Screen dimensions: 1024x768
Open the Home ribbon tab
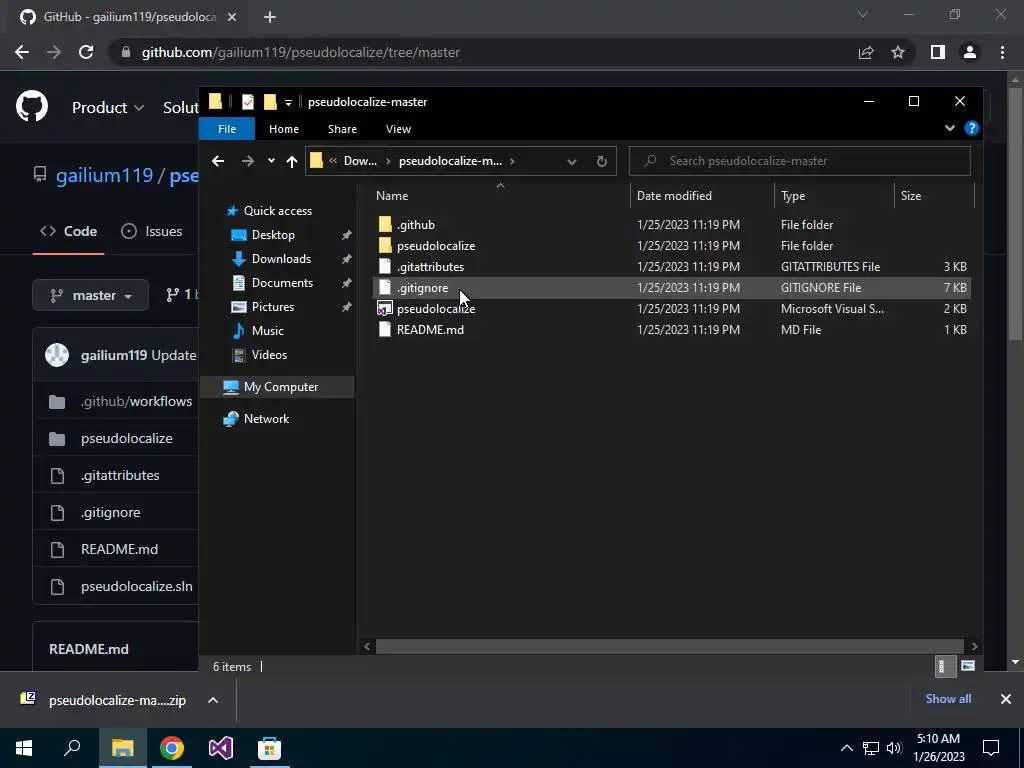[283, 129]
